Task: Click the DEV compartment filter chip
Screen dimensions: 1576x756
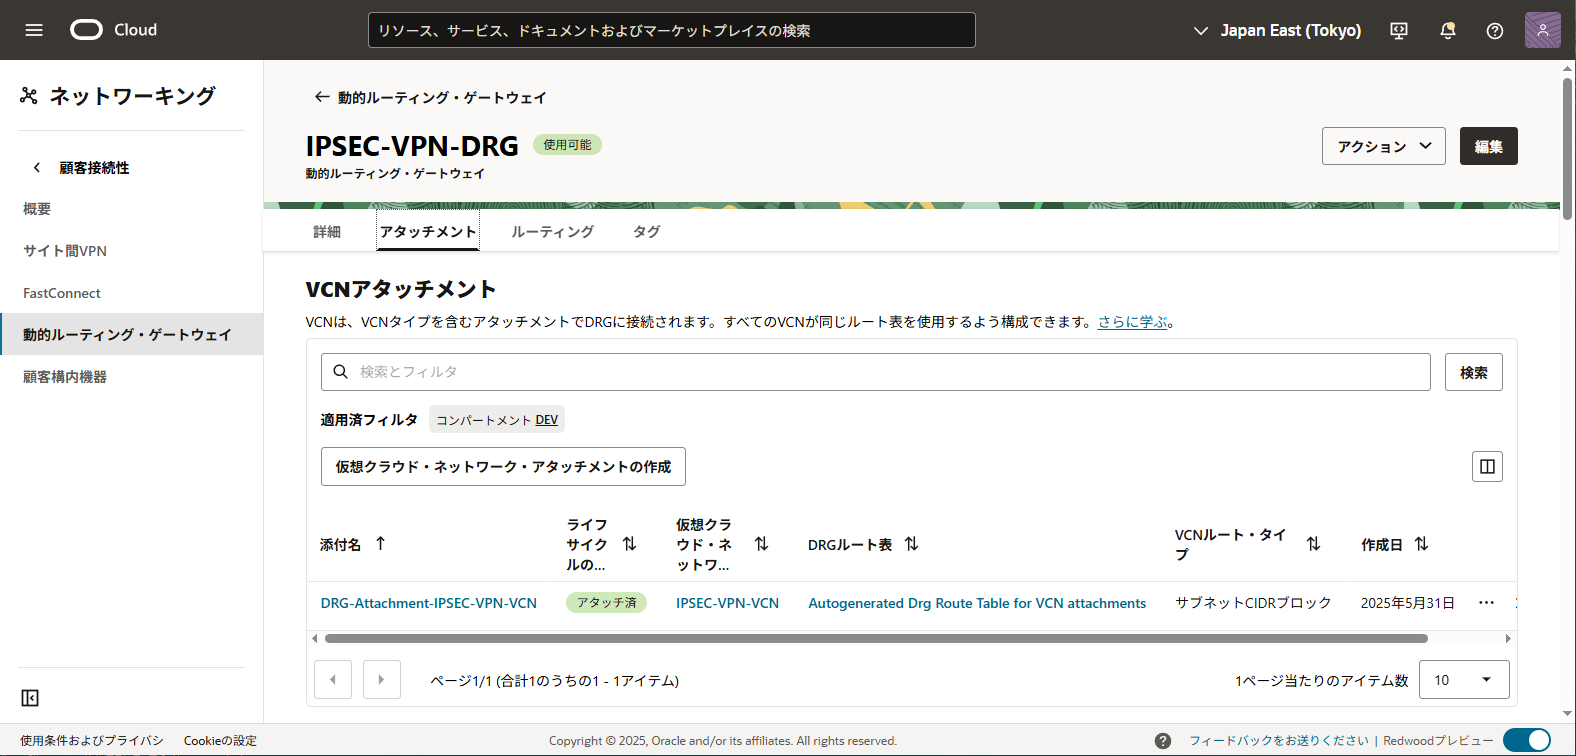Action: (x=497, y=420)
